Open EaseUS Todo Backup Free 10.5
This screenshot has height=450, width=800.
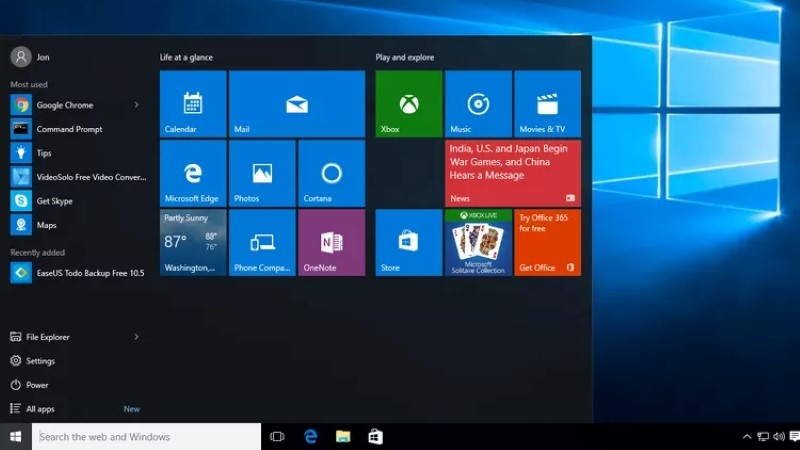[77, 273]
